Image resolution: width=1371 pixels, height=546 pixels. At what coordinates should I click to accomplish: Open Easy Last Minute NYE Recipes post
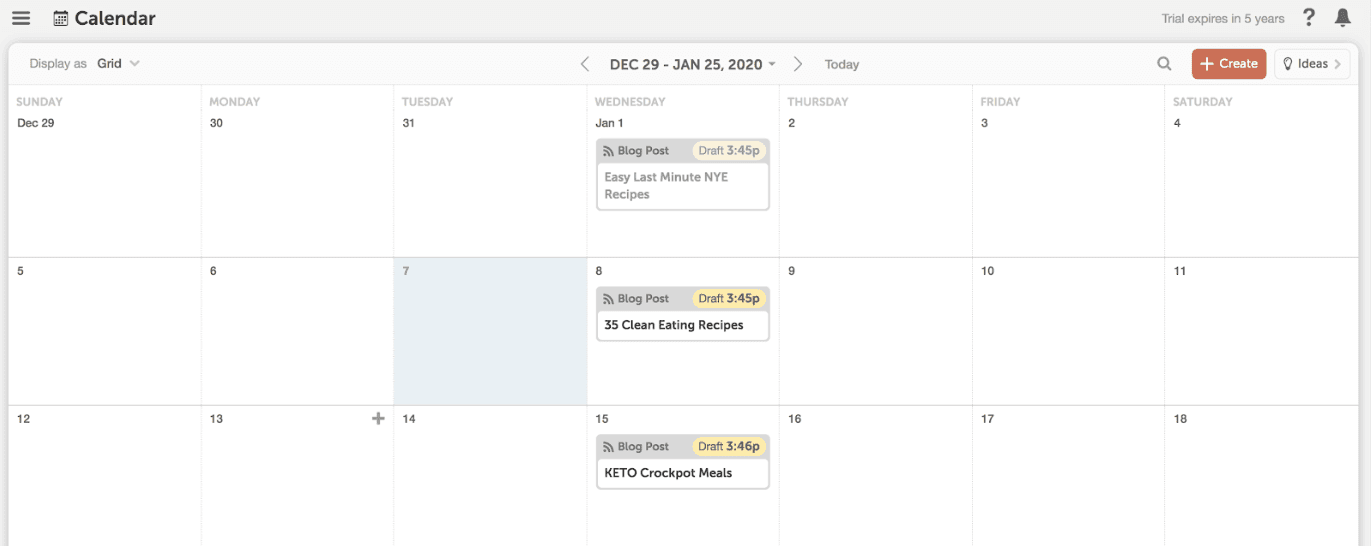tap(683, 186)
